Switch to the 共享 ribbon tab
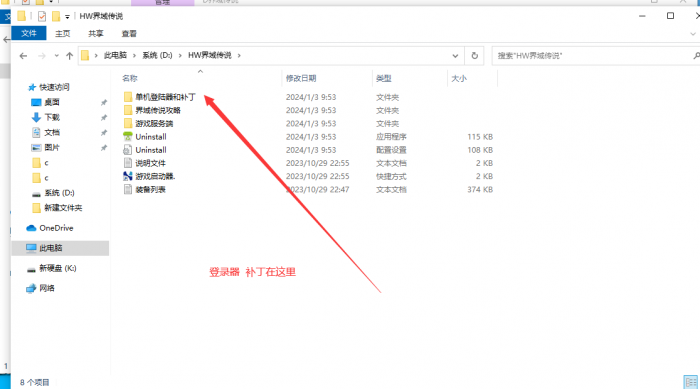 (x=96, y=33)
